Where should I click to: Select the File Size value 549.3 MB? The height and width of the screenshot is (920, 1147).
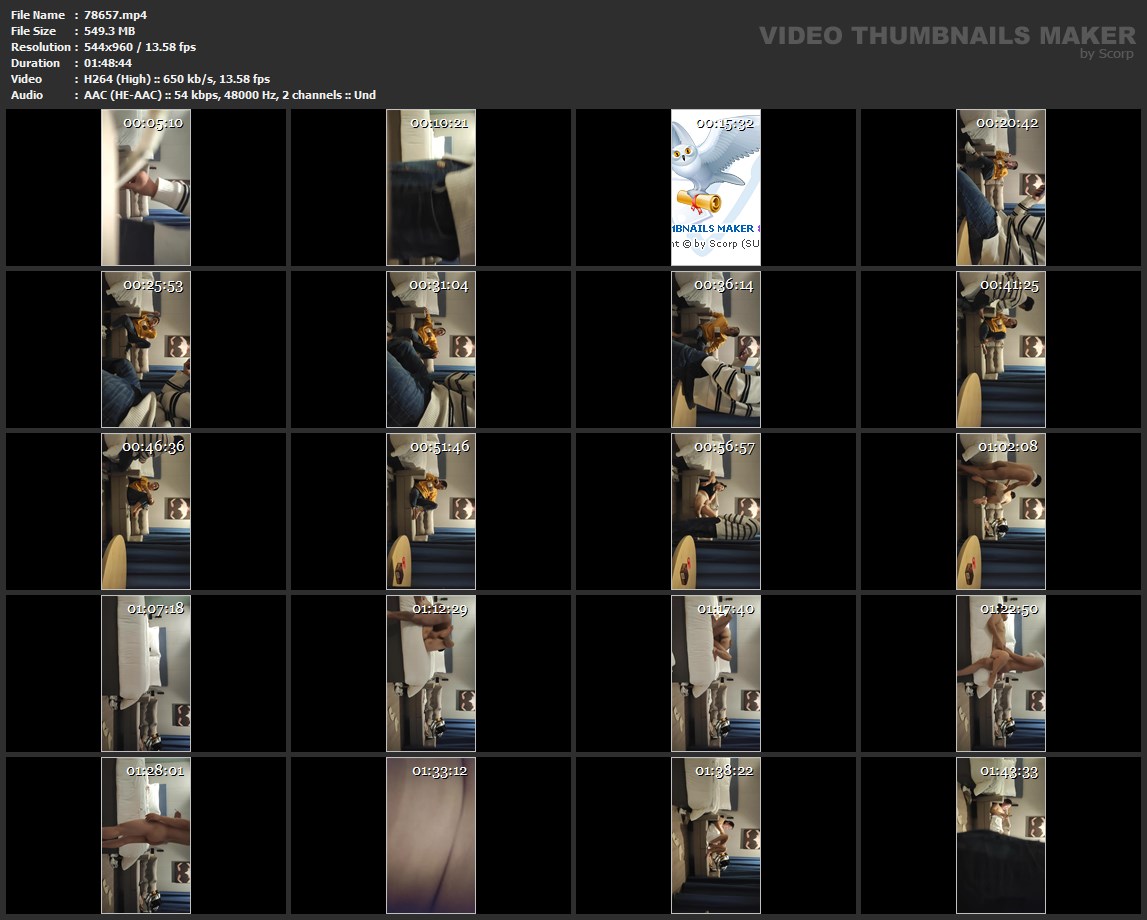110,31
